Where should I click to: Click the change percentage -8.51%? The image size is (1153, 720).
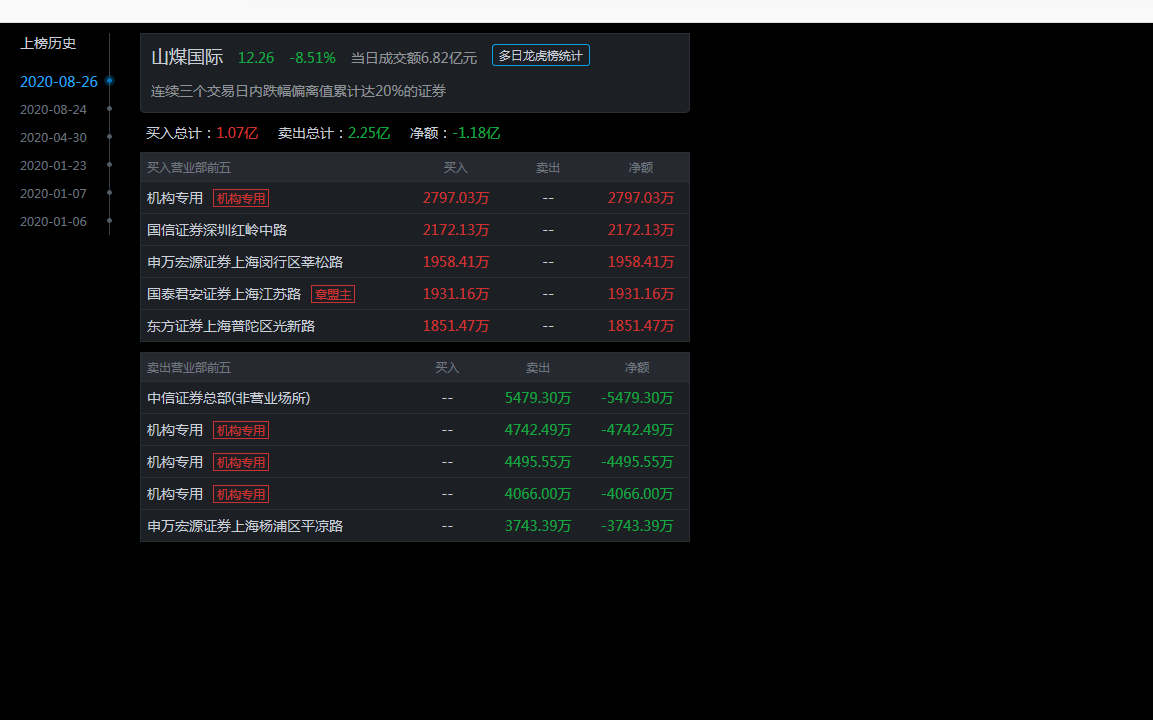tap(313, 57)
